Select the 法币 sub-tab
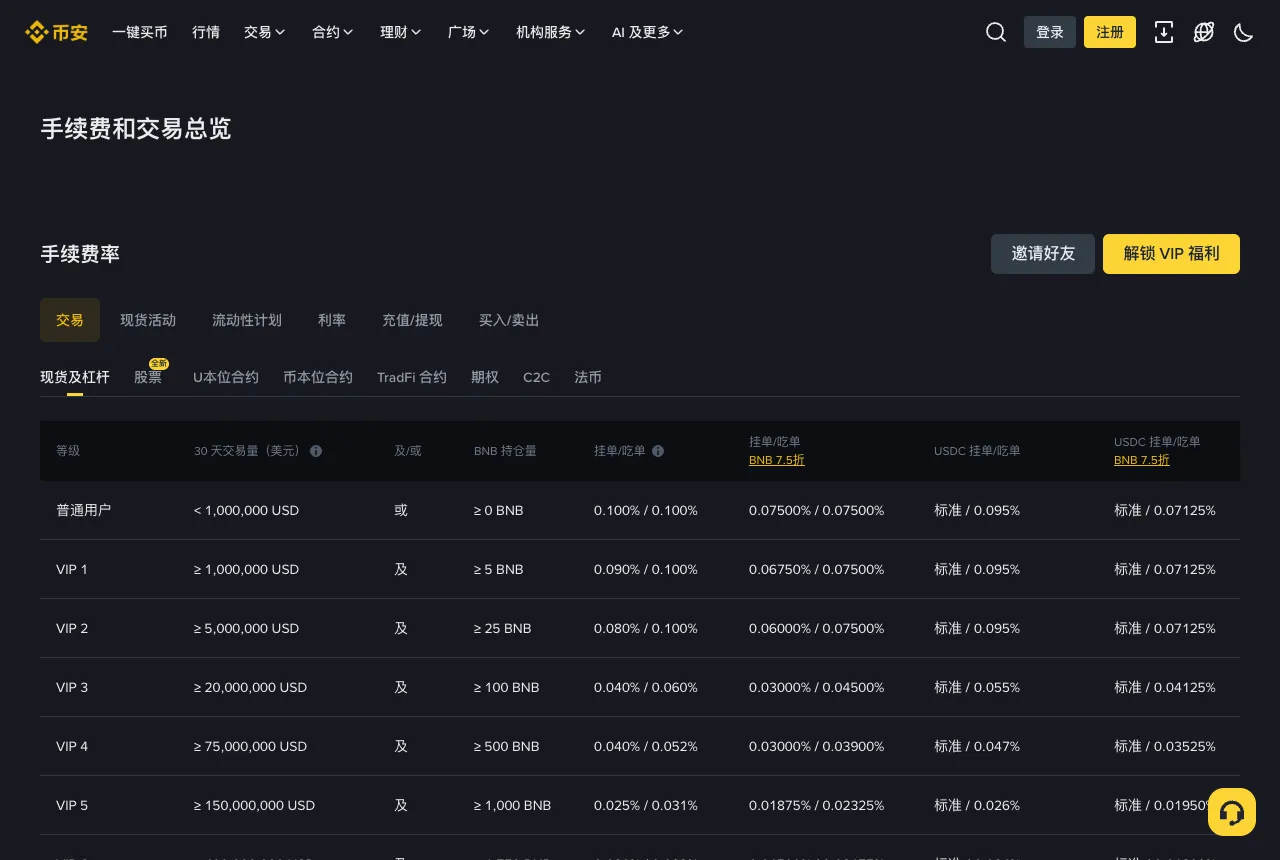Image resolution: width=1280 pixels, height=860 pixels. [588, 377]
